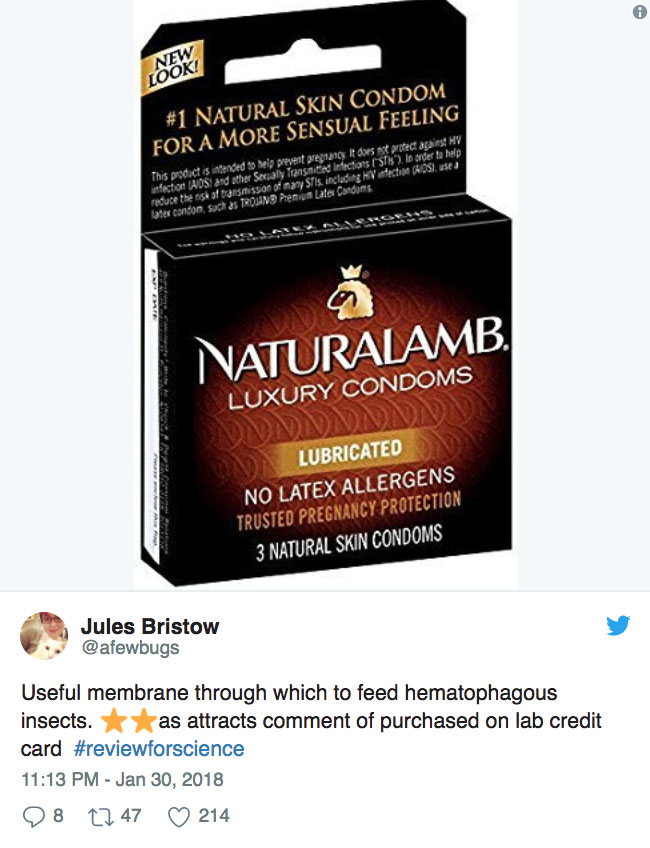Open the #reviewforscience hashtag

pos(159,749)
